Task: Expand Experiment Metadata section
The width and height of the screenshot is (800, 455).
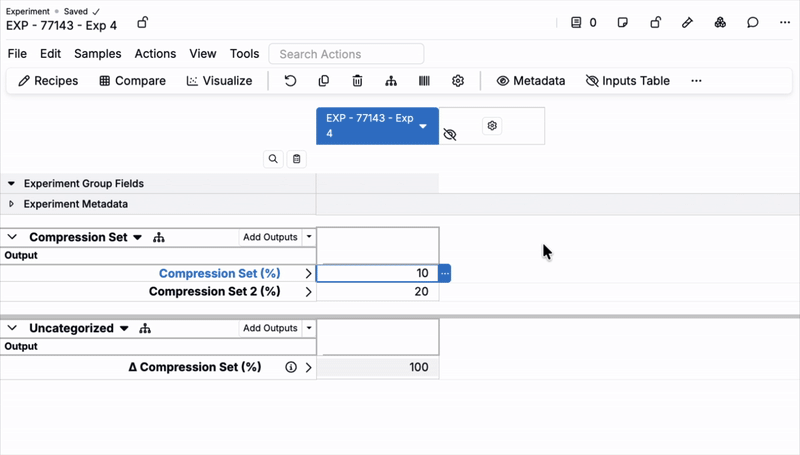Action: point(11,204)
